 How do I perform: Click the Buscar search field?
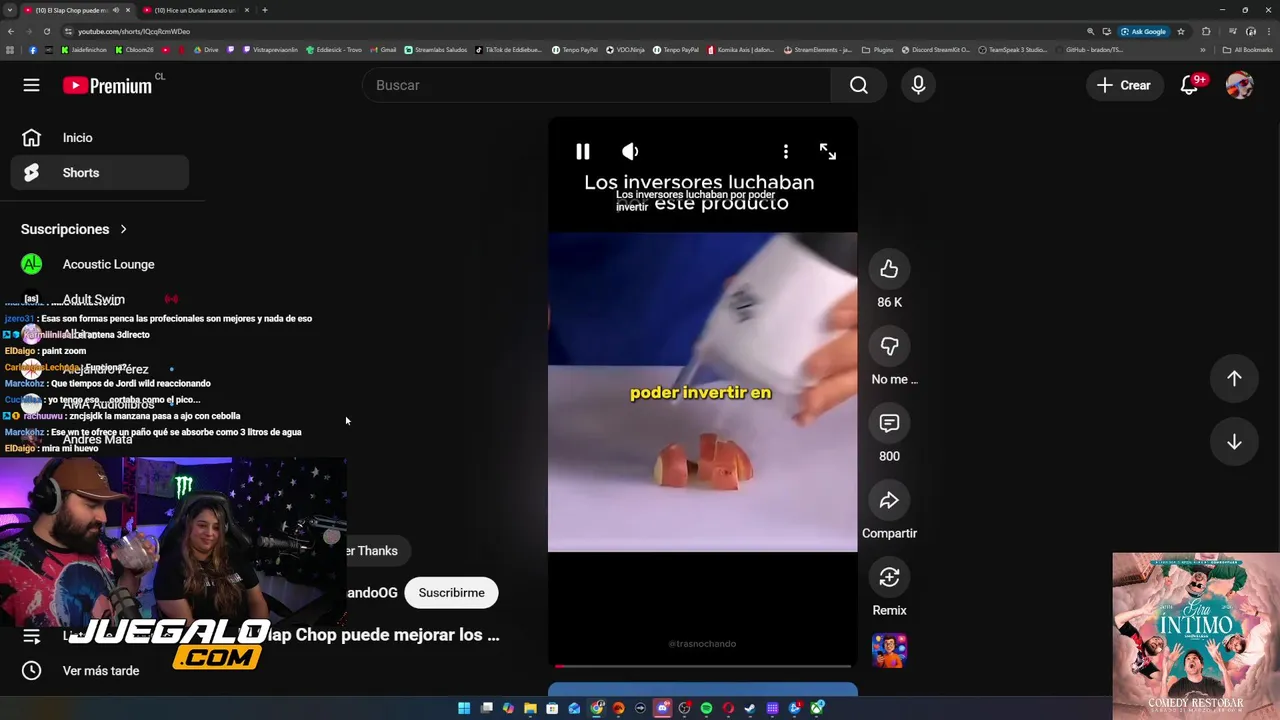(596, 85)
